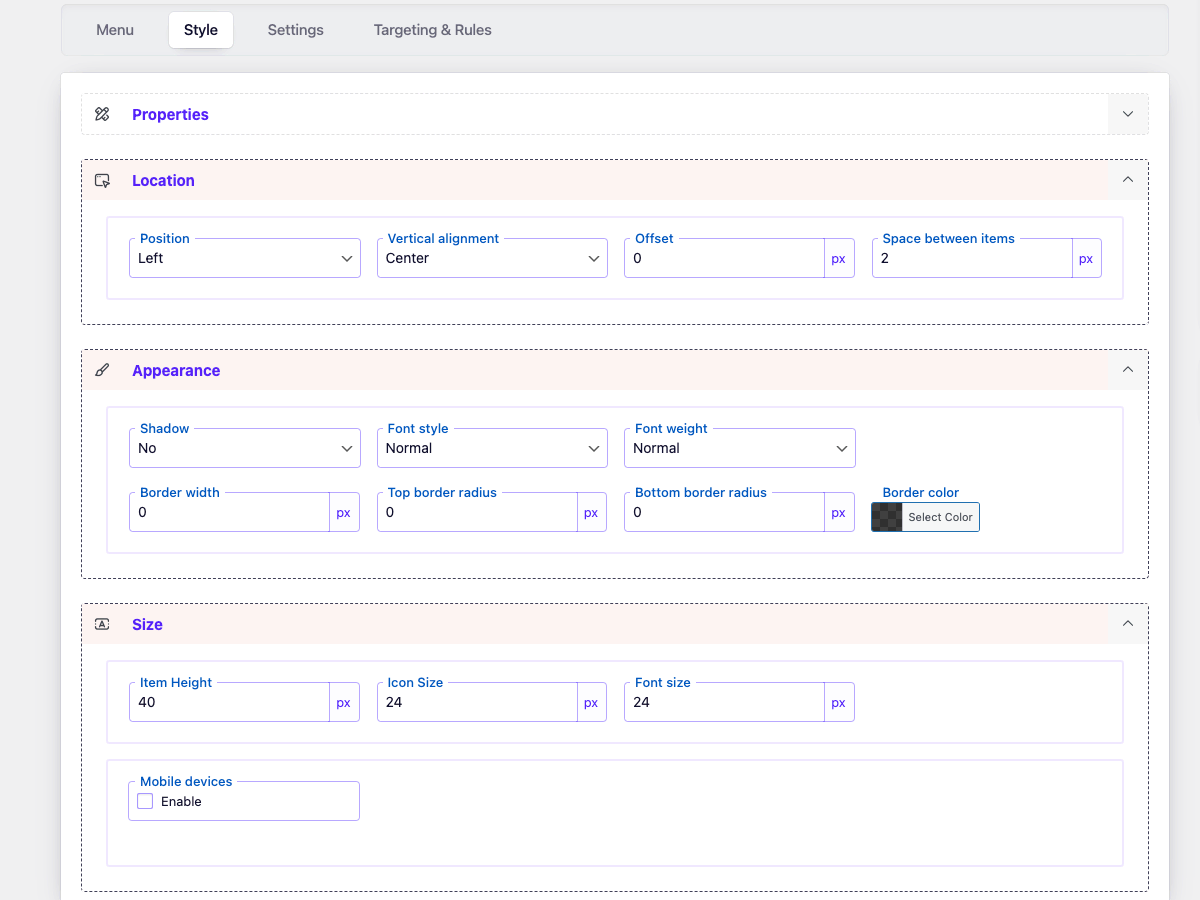Click the Item Height input field
The height and width of the screenshot is (900, 1200).
pyautogui.click(x=230, y=702)
